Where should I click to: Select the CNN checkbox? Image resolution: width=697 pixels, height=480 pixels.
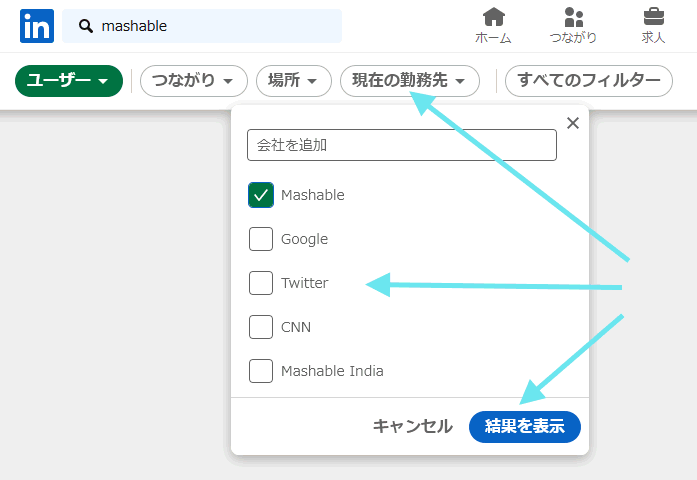261,327
